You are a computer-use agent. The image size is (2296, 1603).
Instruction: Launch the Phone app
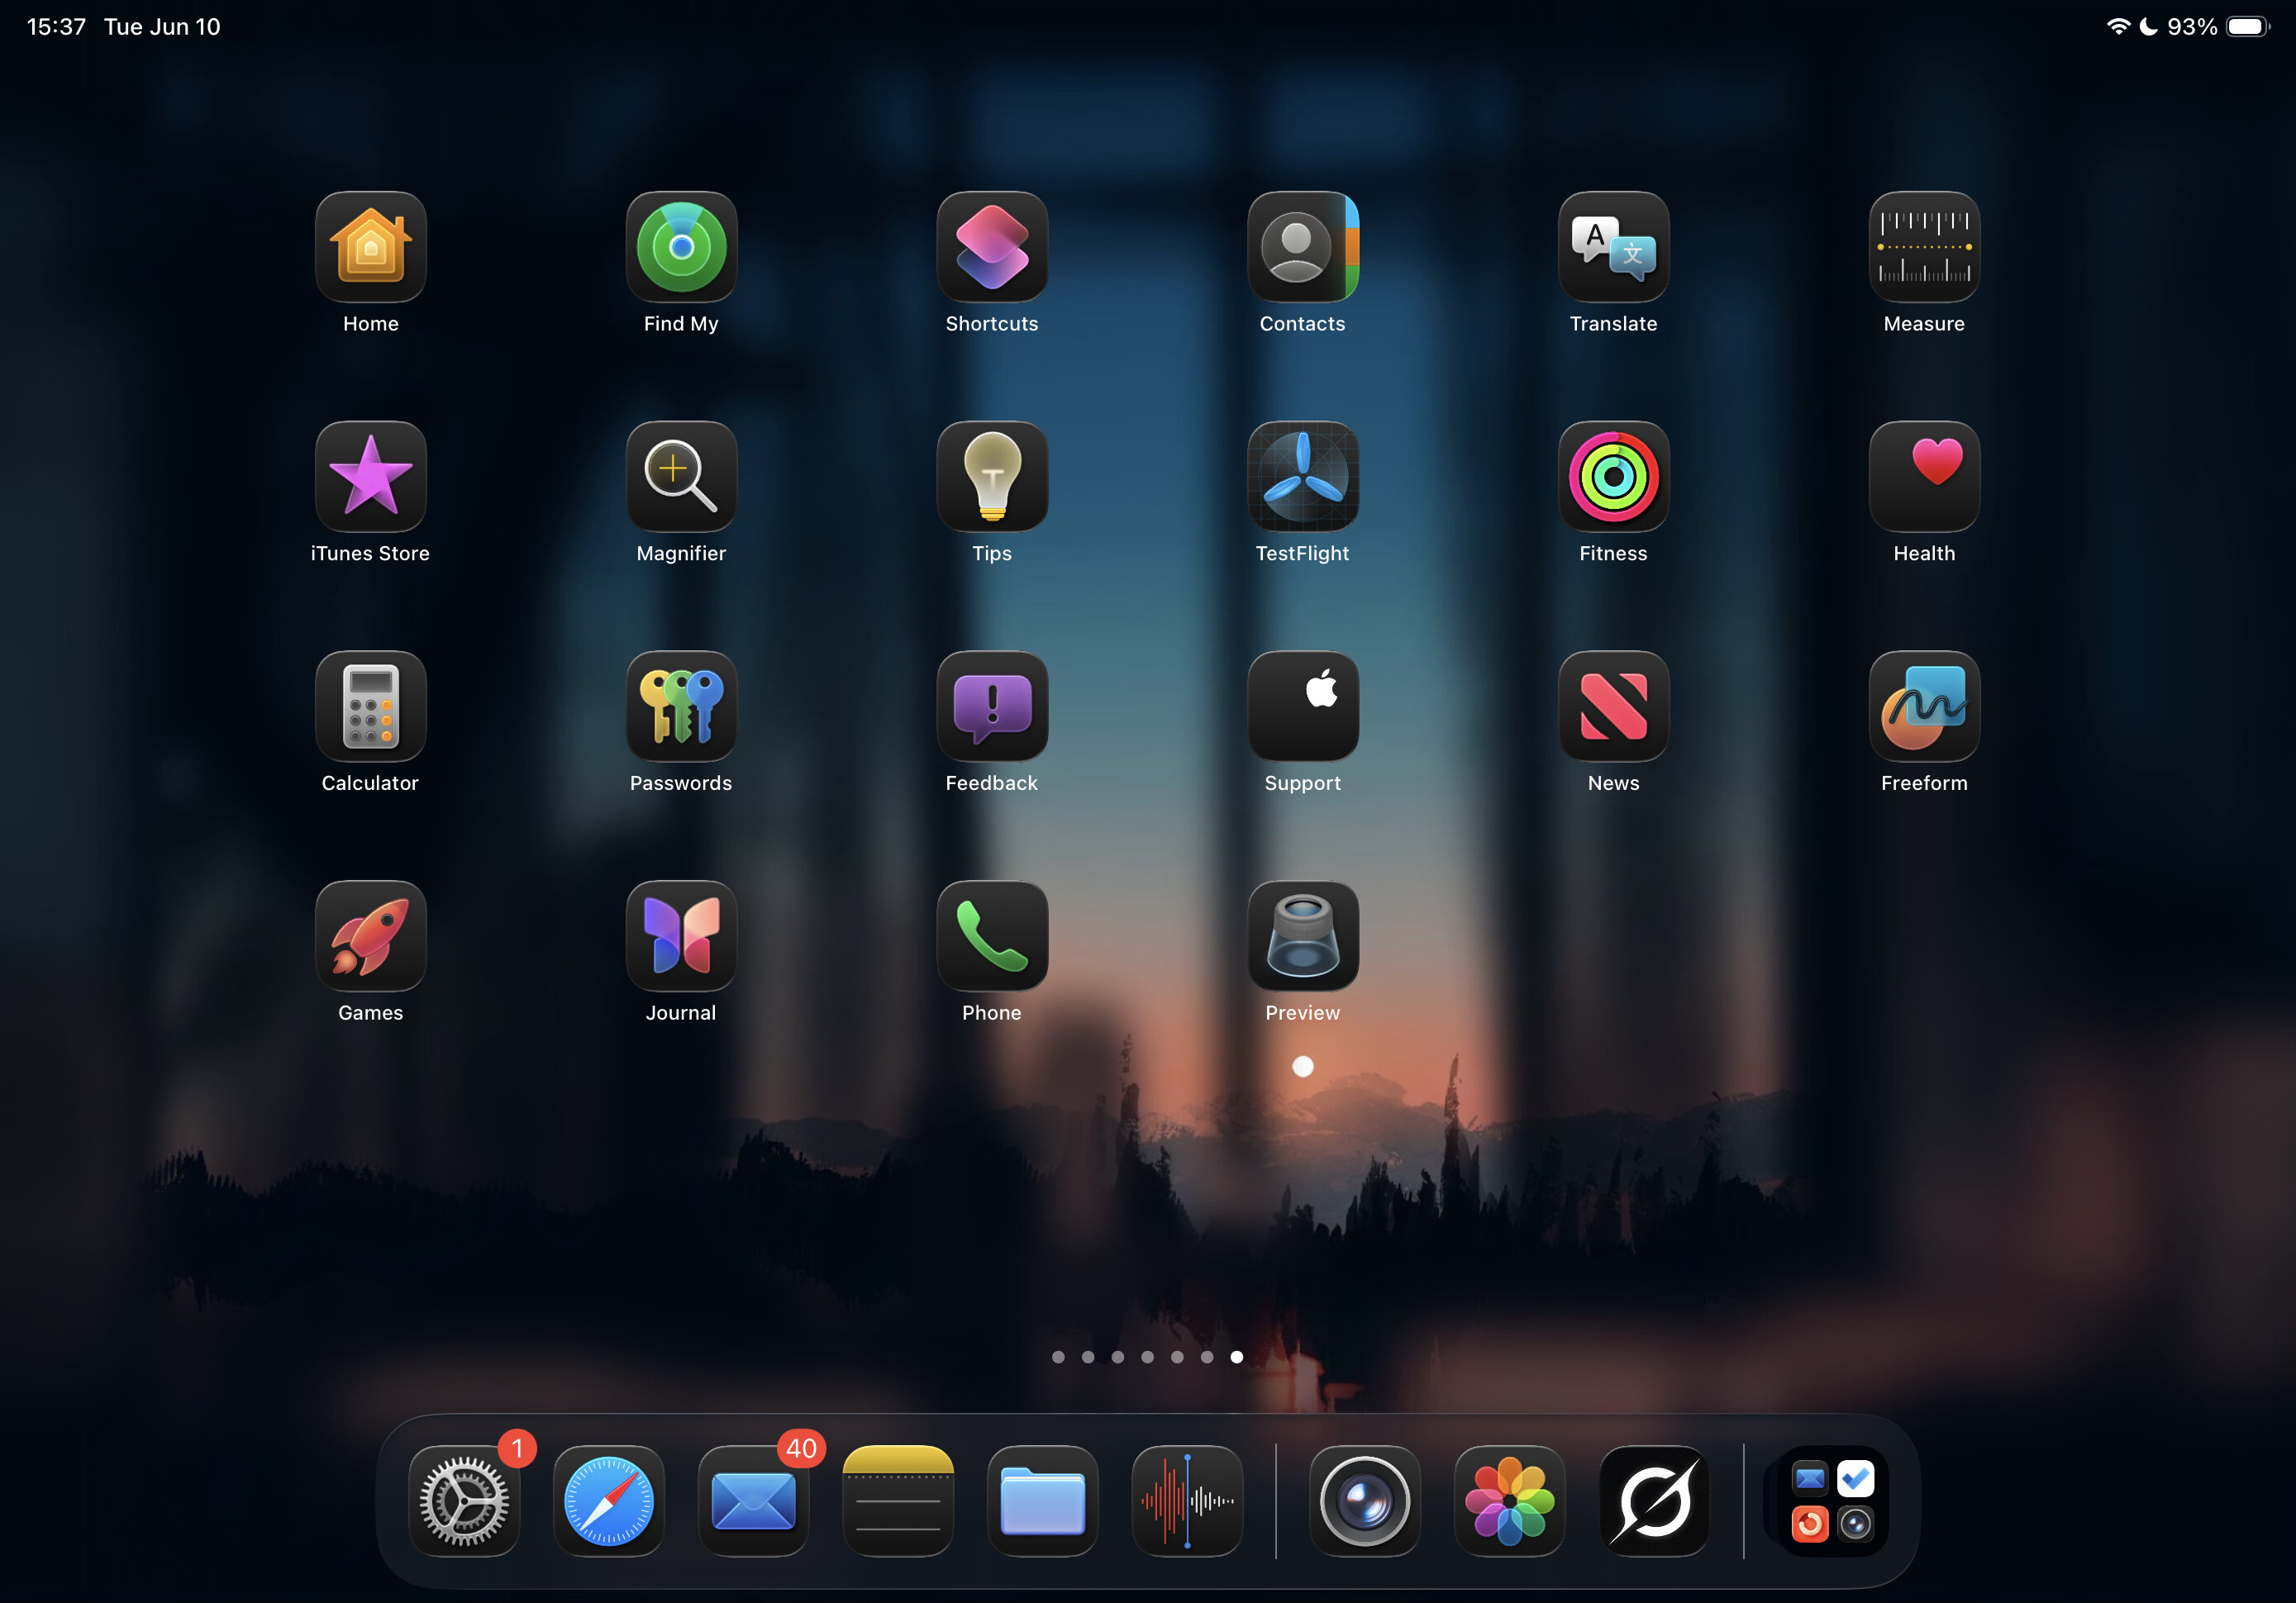point(992,936)
